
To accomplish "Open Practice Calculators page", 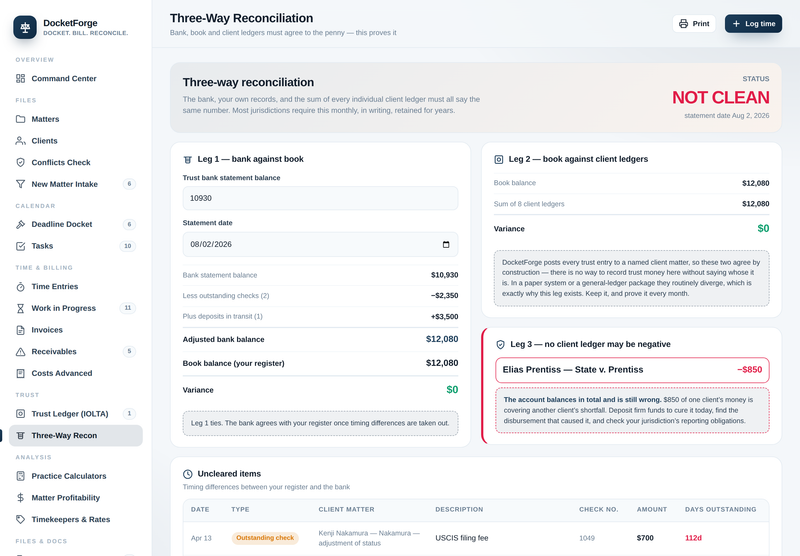I will coord(76,476).
